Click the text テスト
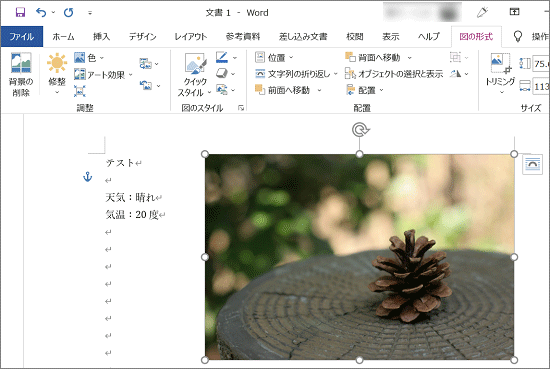Image resolution: width=550 pixels, height=369 pixels. [120, 163]
